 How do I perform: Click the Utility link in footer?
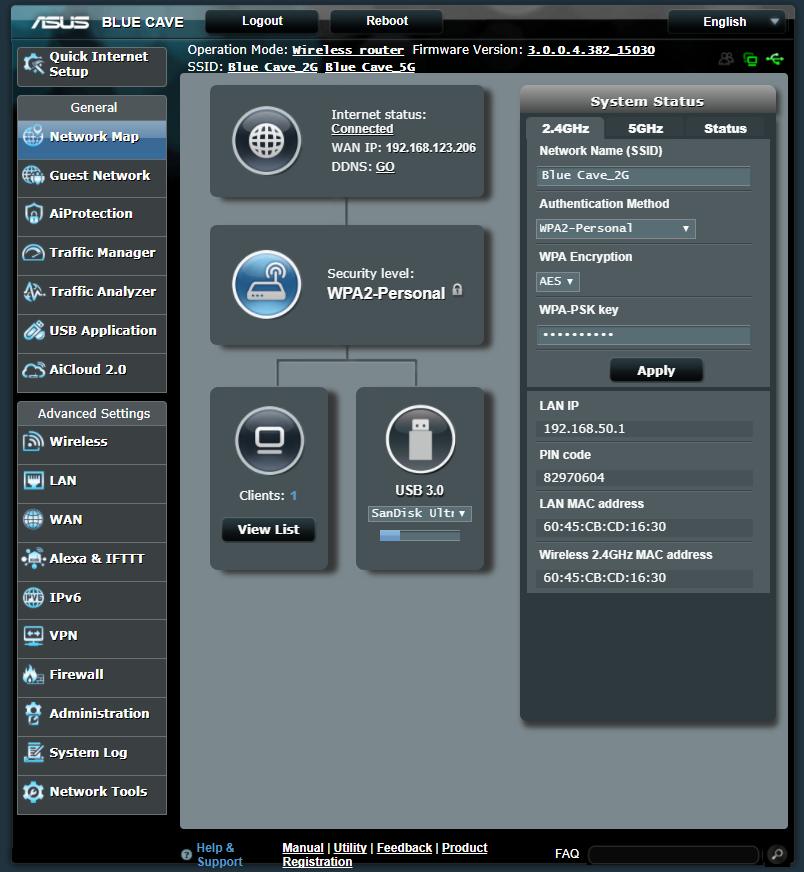point(350,848)
